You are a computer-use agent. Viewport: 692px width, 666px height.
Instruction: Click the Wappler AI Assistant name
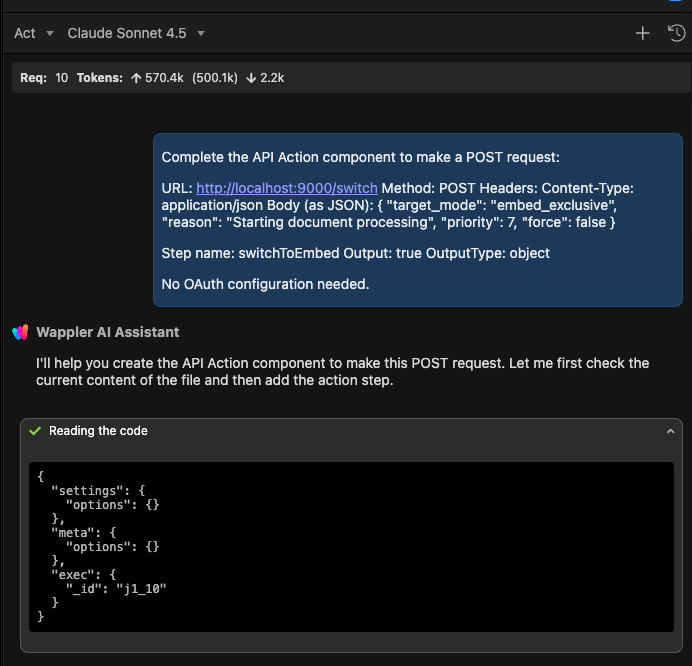[x=108, y=332]
